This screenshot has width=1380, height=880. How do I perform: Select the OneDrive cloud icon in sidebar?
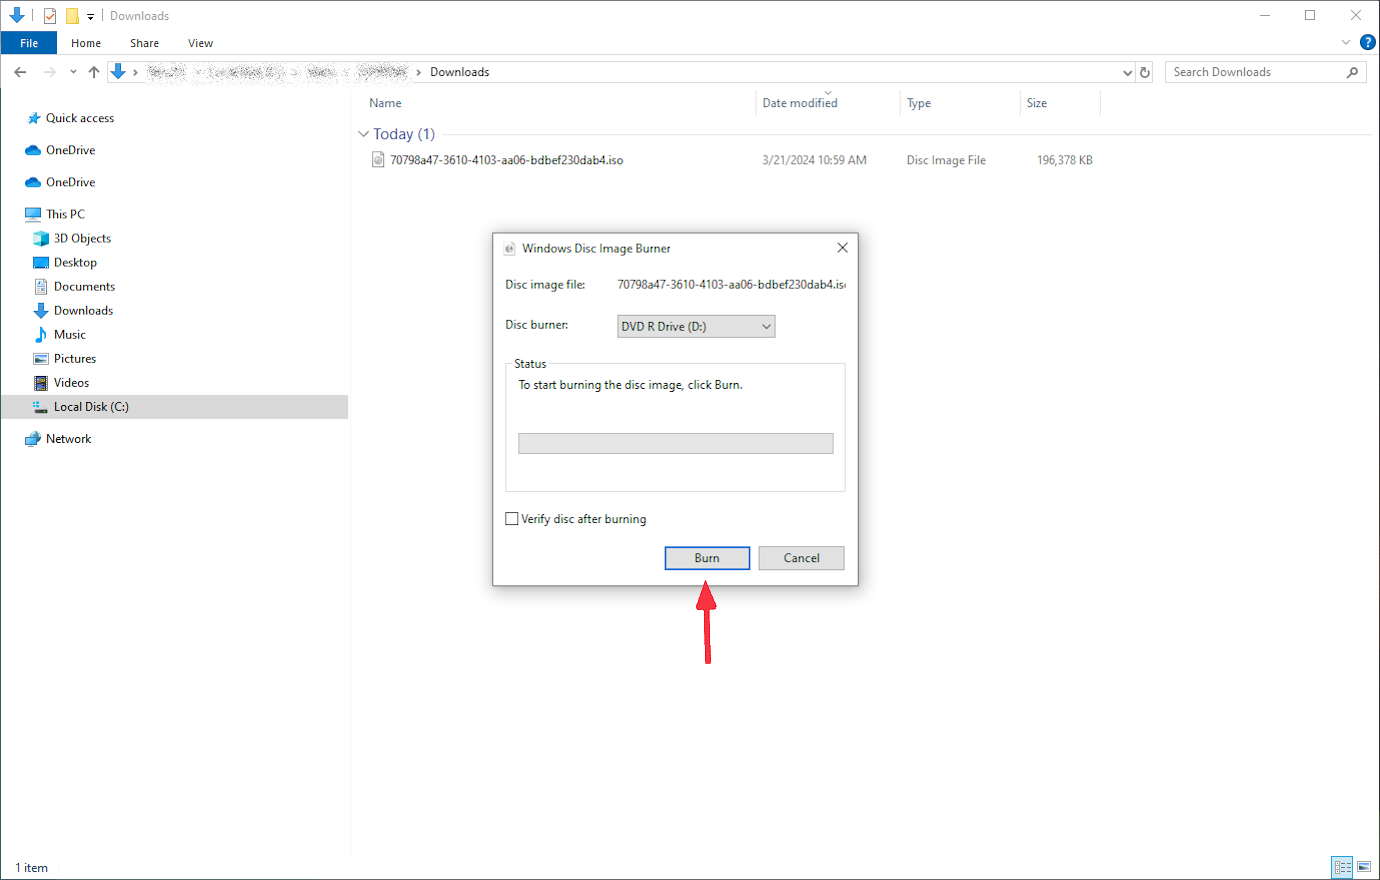[x=35, y=149]
